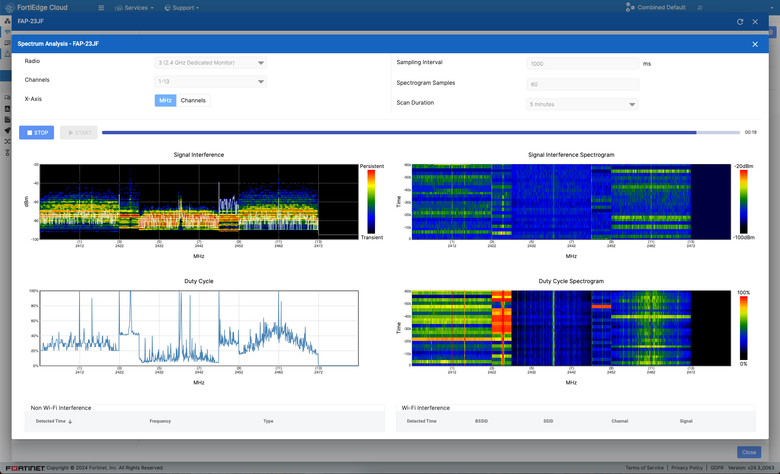Click the Combined Default account icon

pos(630,7)
